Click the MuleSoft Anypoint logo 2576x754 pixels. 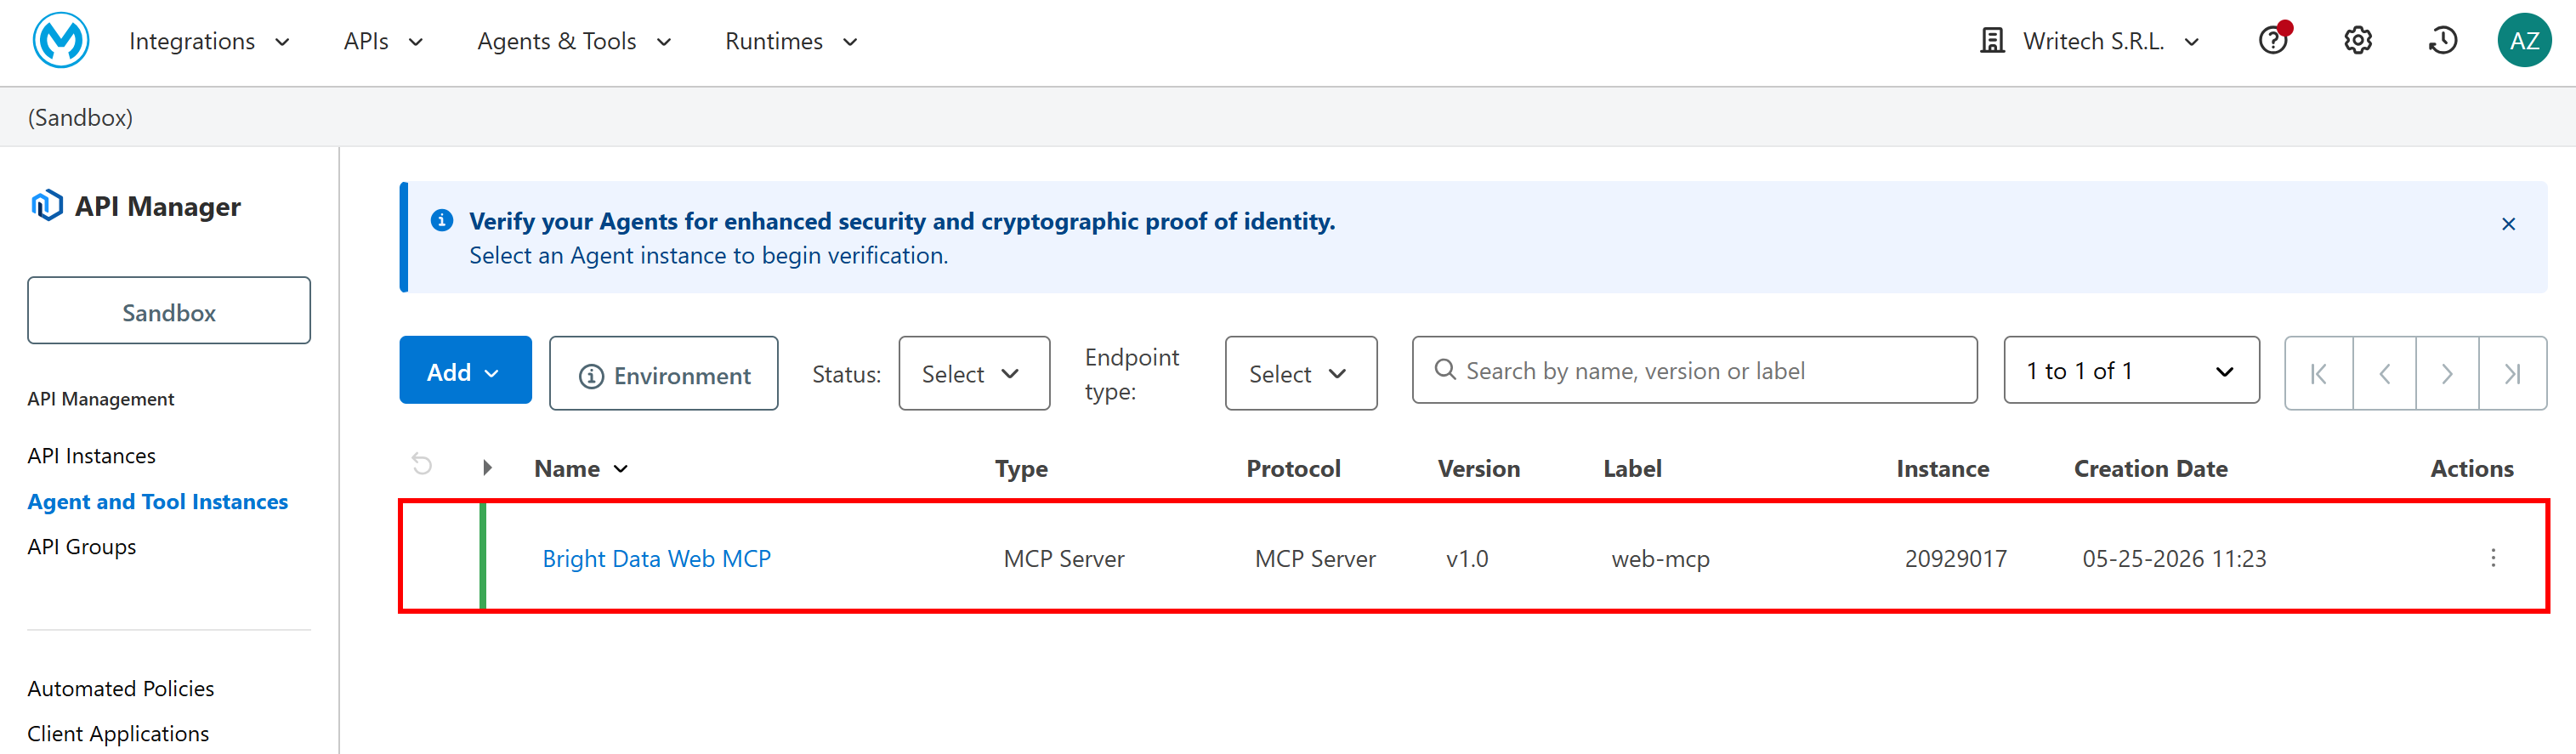point(61,41)
